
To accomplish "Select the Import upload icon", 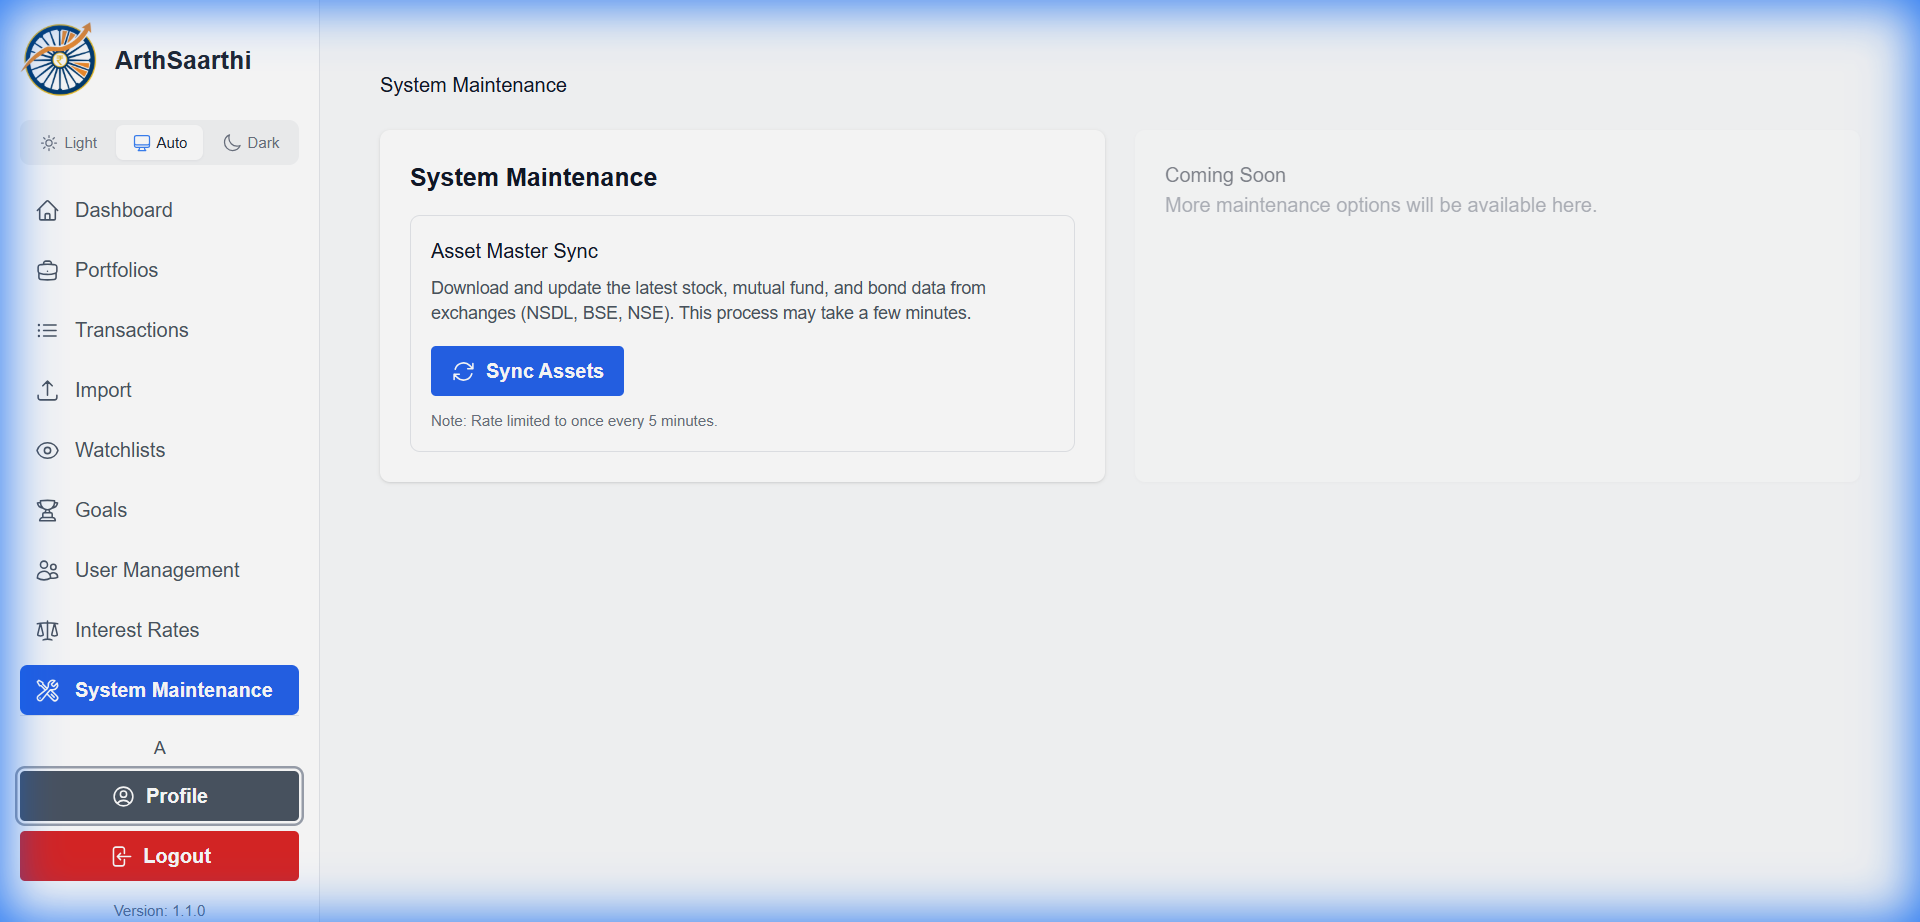I will click(x=48, y=390).
